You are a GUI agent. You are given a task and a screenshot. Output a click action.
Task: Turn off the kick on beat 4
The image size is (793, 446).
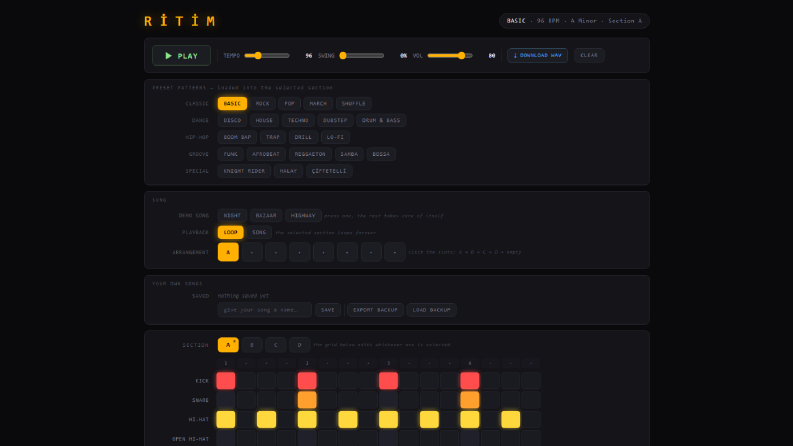470,381
